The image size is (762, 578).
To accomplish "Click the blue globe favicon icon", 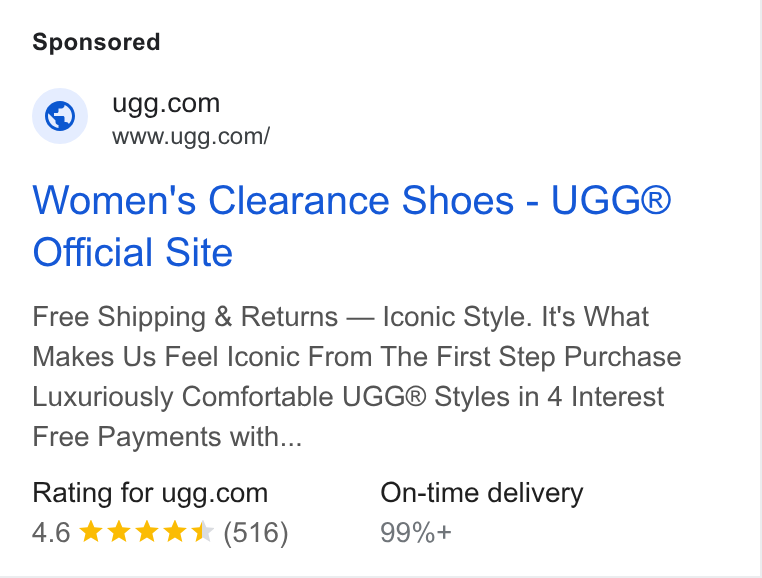I will point(60,116).
